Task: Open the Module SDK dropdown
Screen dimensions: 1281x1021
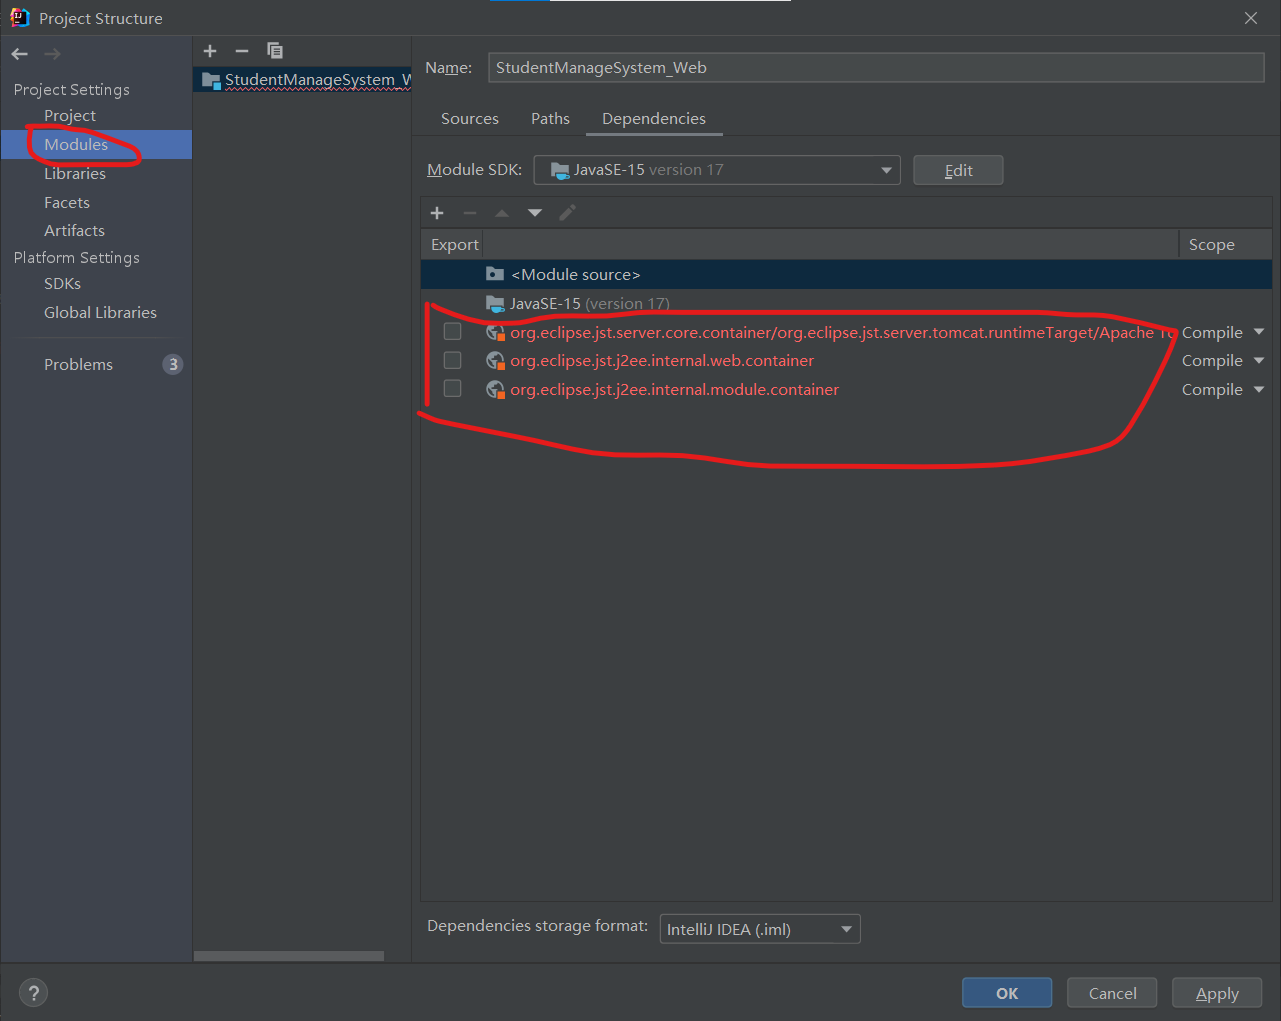Action: point(717,170)
